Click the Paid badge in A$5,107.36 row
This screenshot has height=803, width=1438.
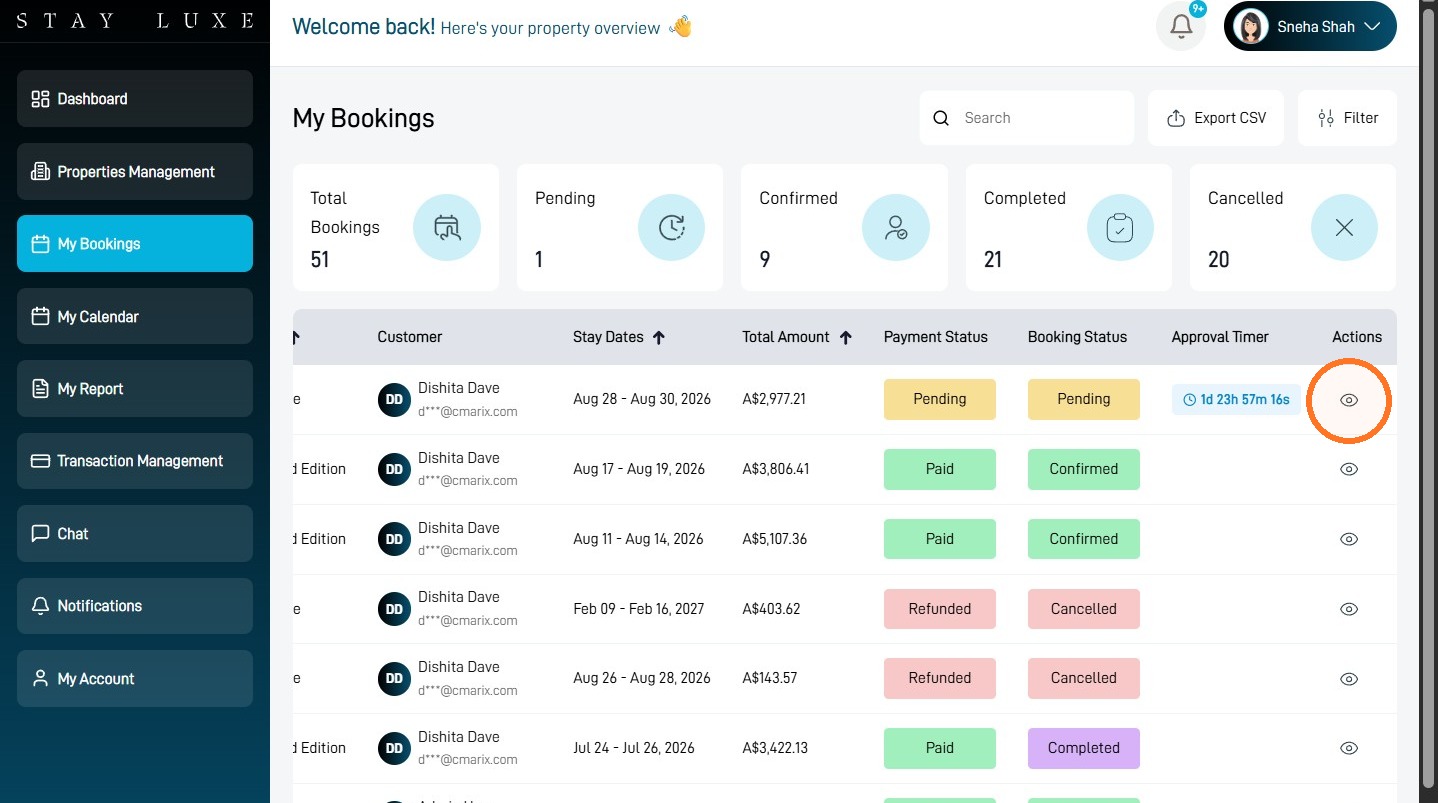[940, 539]
